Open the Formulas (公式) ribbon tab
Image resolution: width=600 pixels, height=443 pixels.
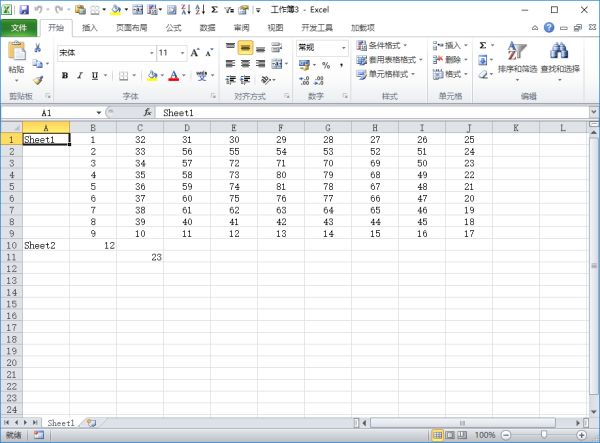coord(173,28)
